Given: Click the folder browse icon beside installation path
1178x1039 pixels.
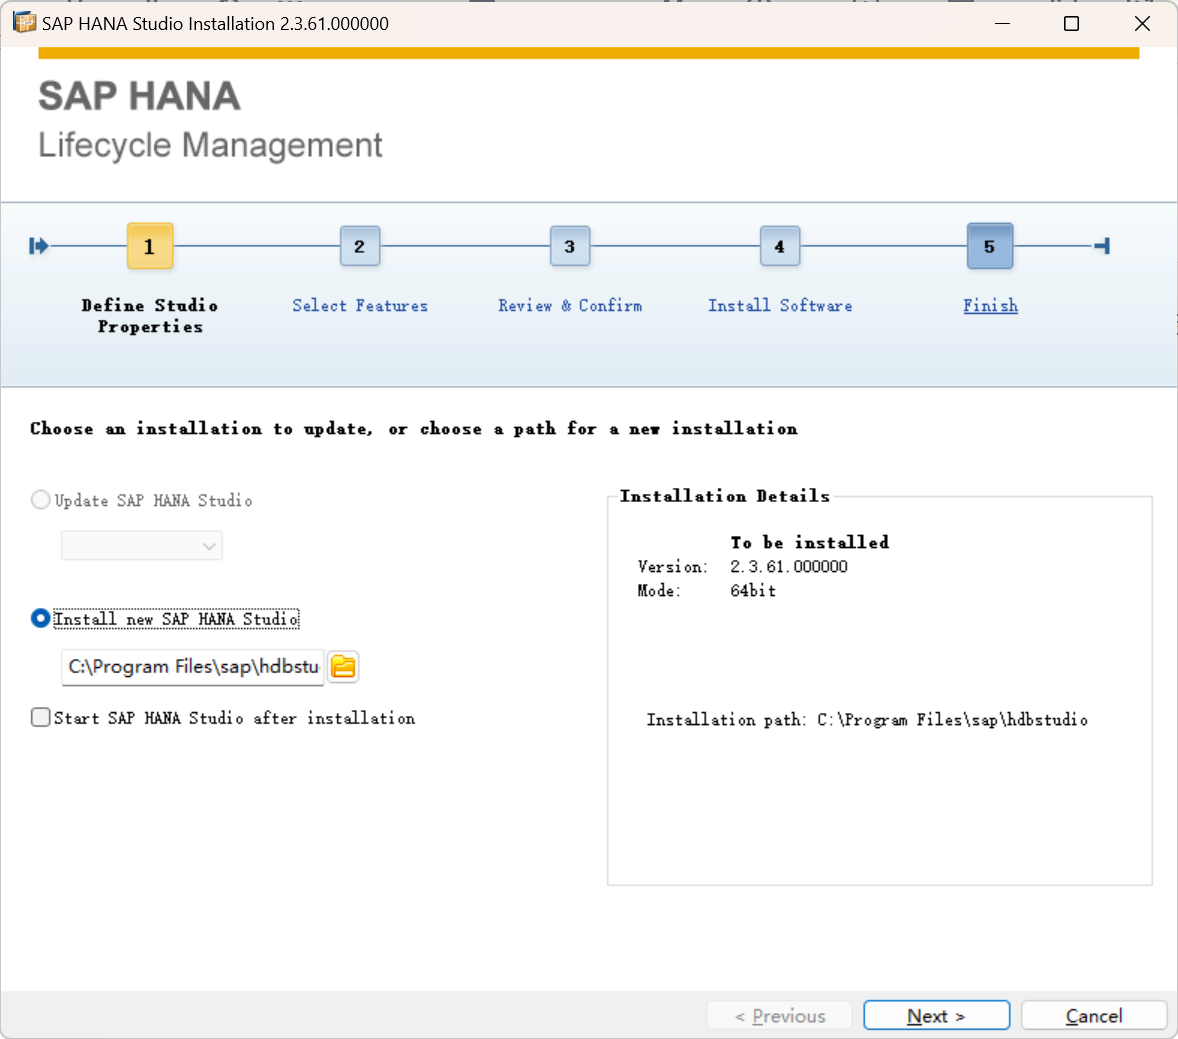Looking at the screenshot, I should (x=343, y=666).
